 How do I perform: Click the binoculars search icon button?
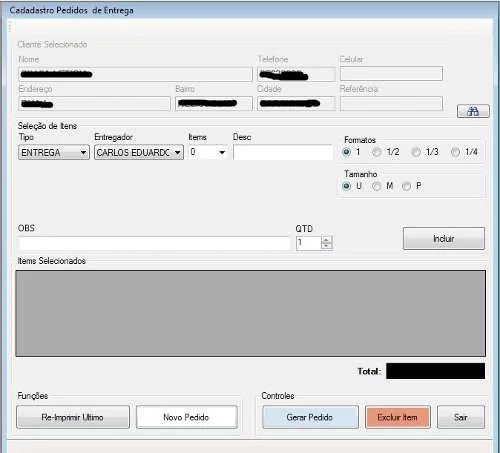(473, 111)
